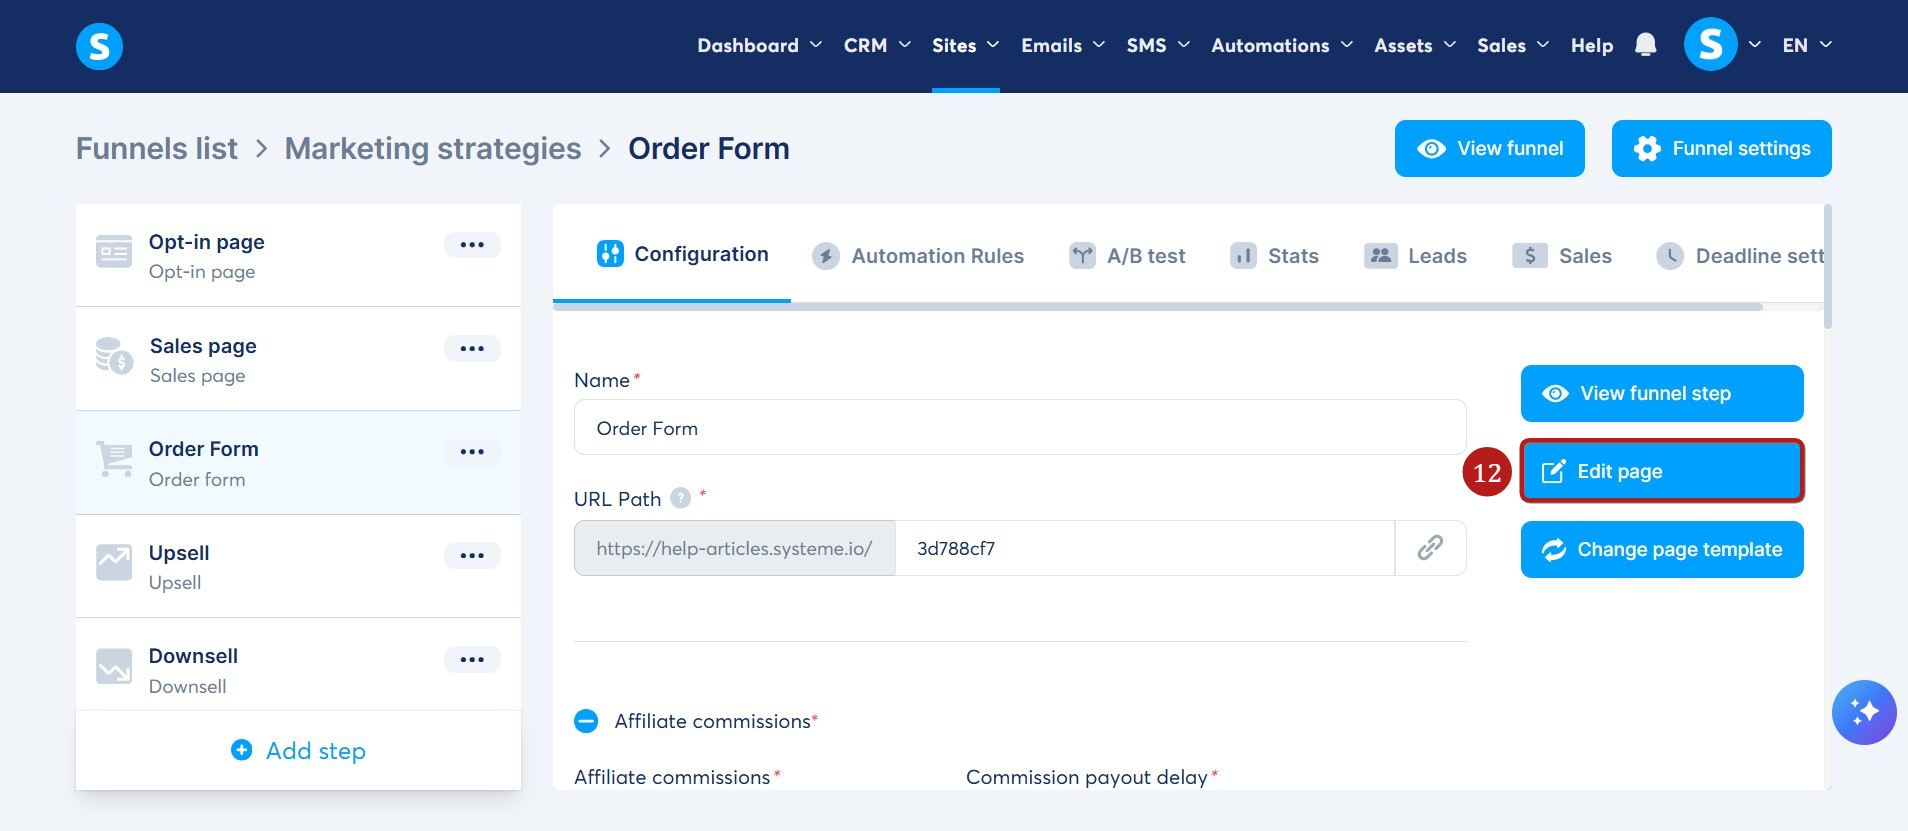Click the Downsell chart icon
1908x831 pixels.
(114, 666)
